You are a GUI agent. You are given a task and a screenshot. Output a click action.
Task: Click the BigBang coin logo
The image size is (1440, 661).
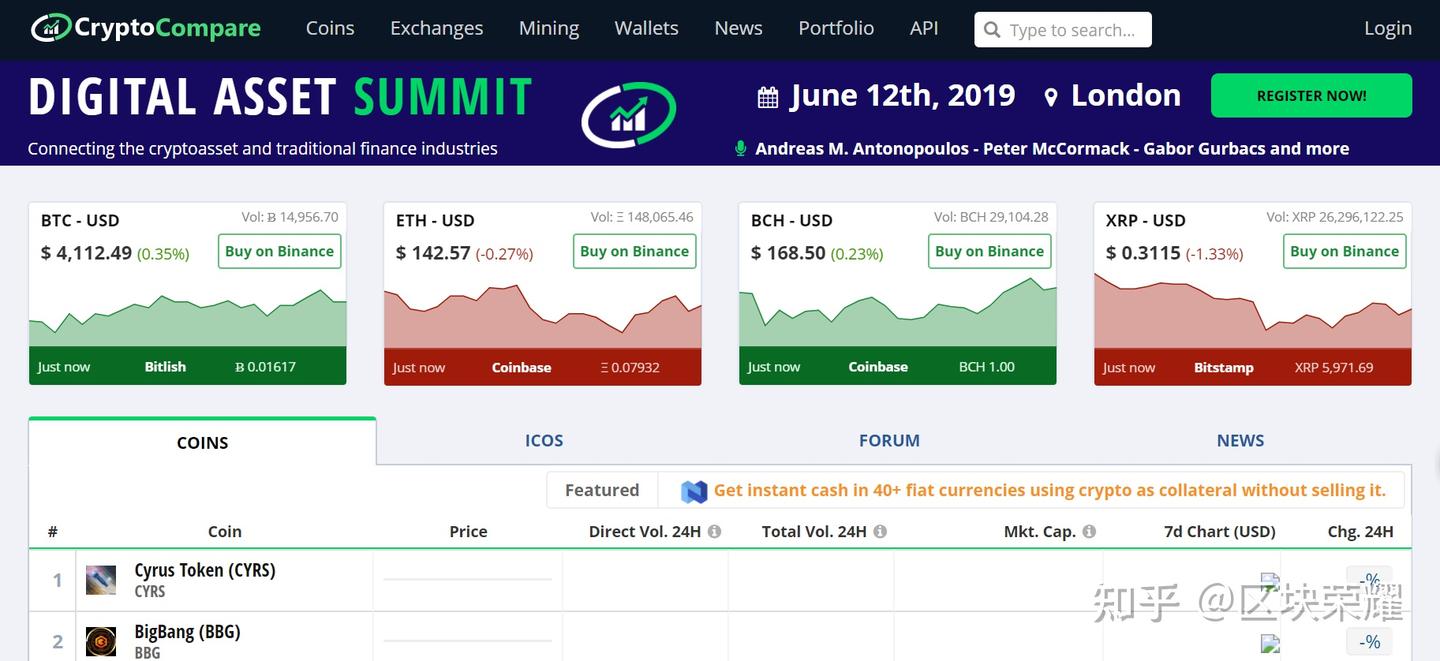101,641
